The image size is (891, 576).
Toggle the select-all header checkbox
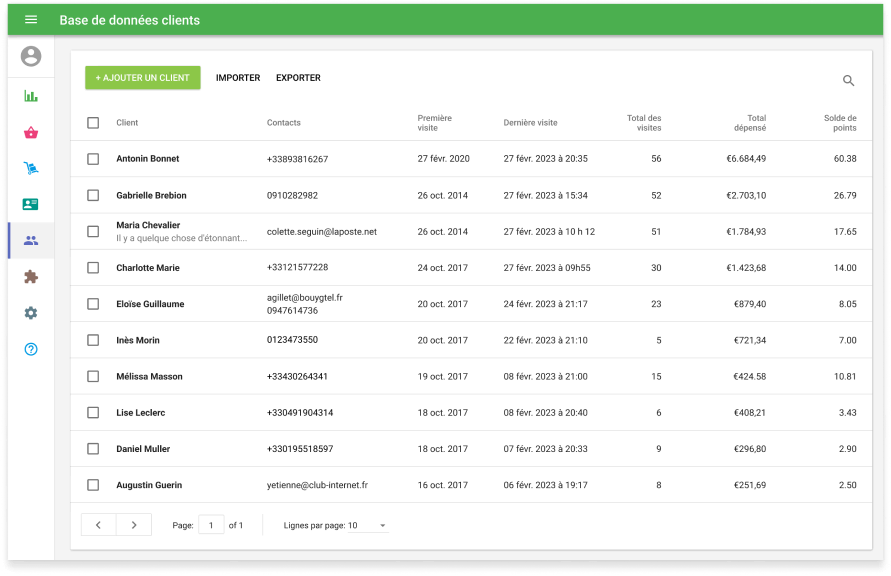pyautogui.click(x=93, y=123)
